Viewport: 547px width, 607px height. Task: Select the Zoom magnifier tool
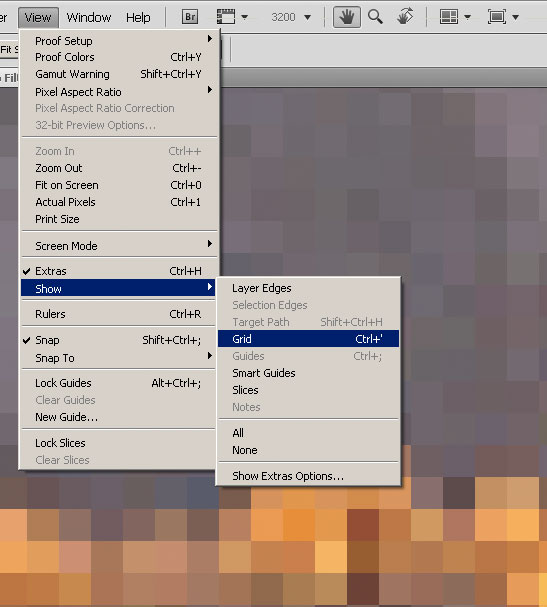[x=375, y=17]
